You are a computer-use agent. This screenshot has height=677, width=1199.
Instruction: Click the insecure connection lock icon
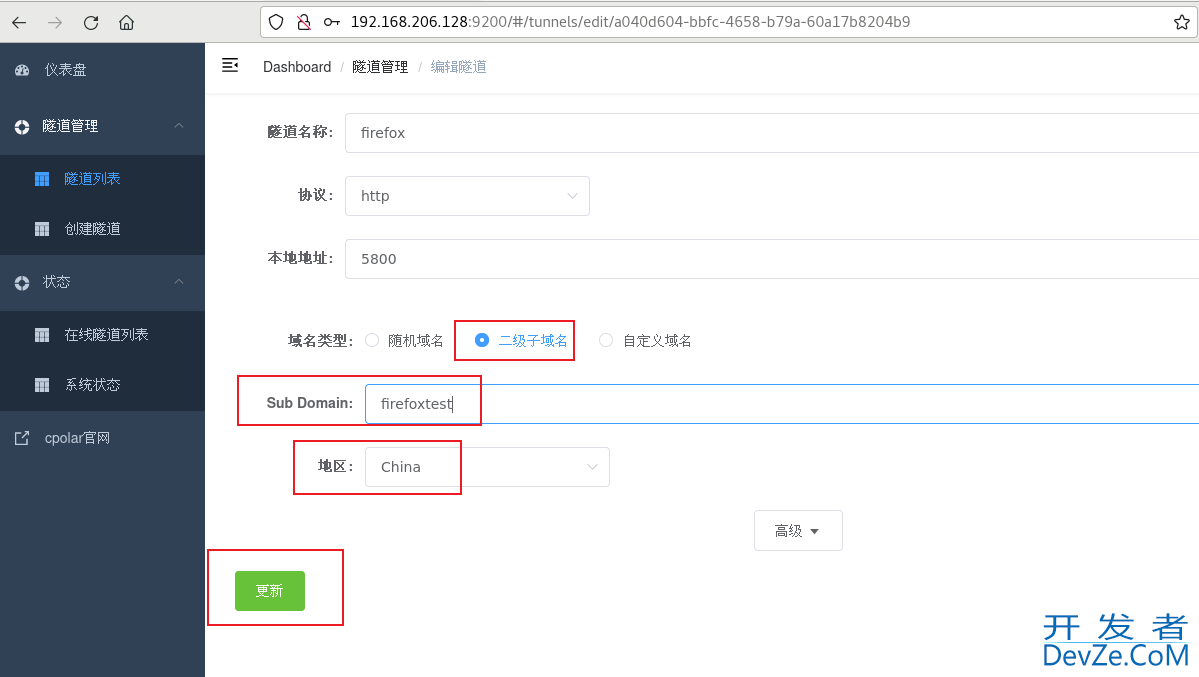304,22
